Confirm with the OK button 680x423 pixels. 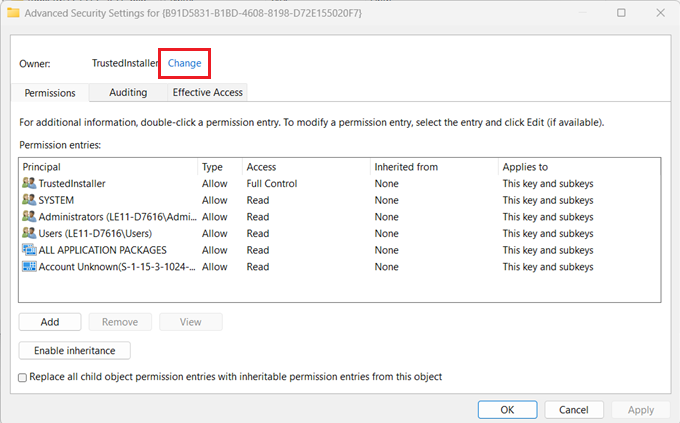[x=507, y=410]
